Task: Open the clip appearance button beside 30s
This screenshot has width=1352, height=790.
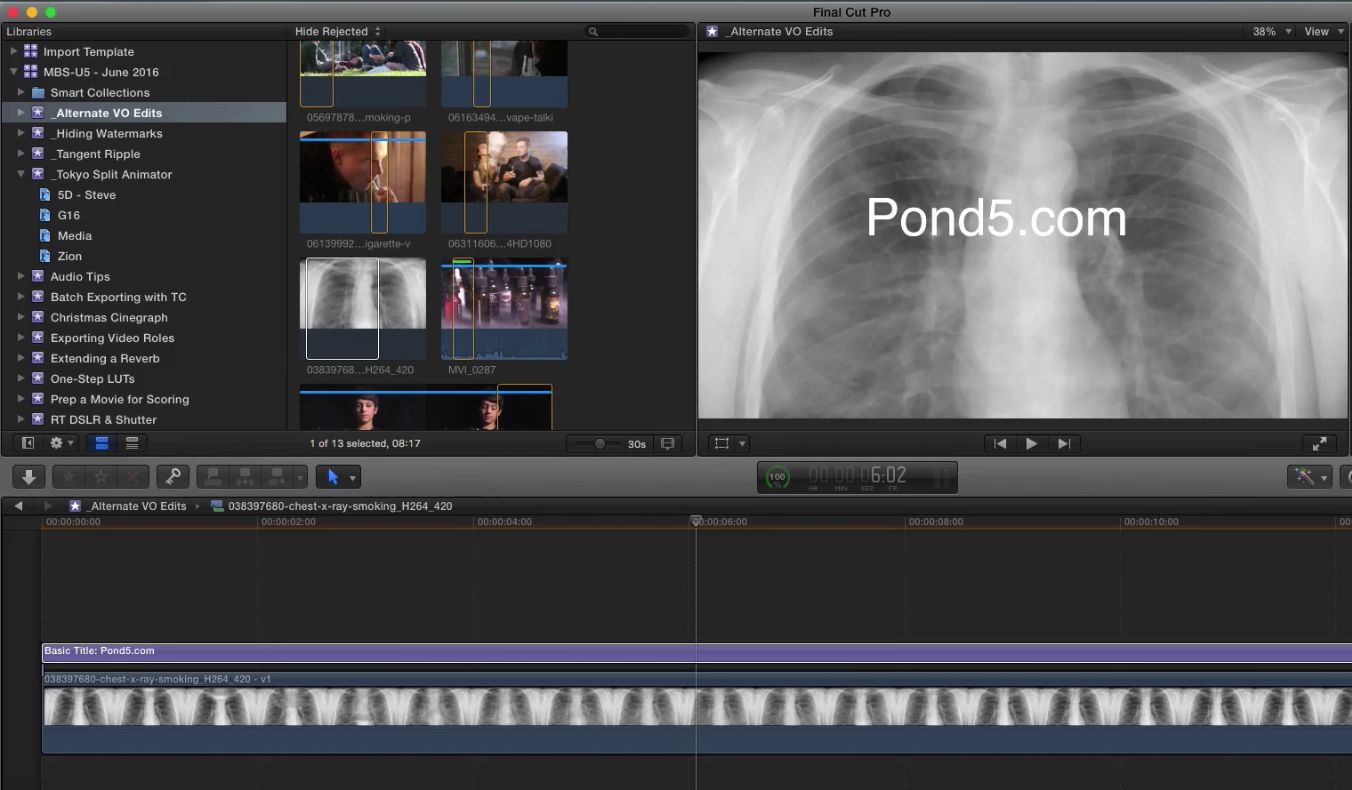Action: tap(668, 443)
